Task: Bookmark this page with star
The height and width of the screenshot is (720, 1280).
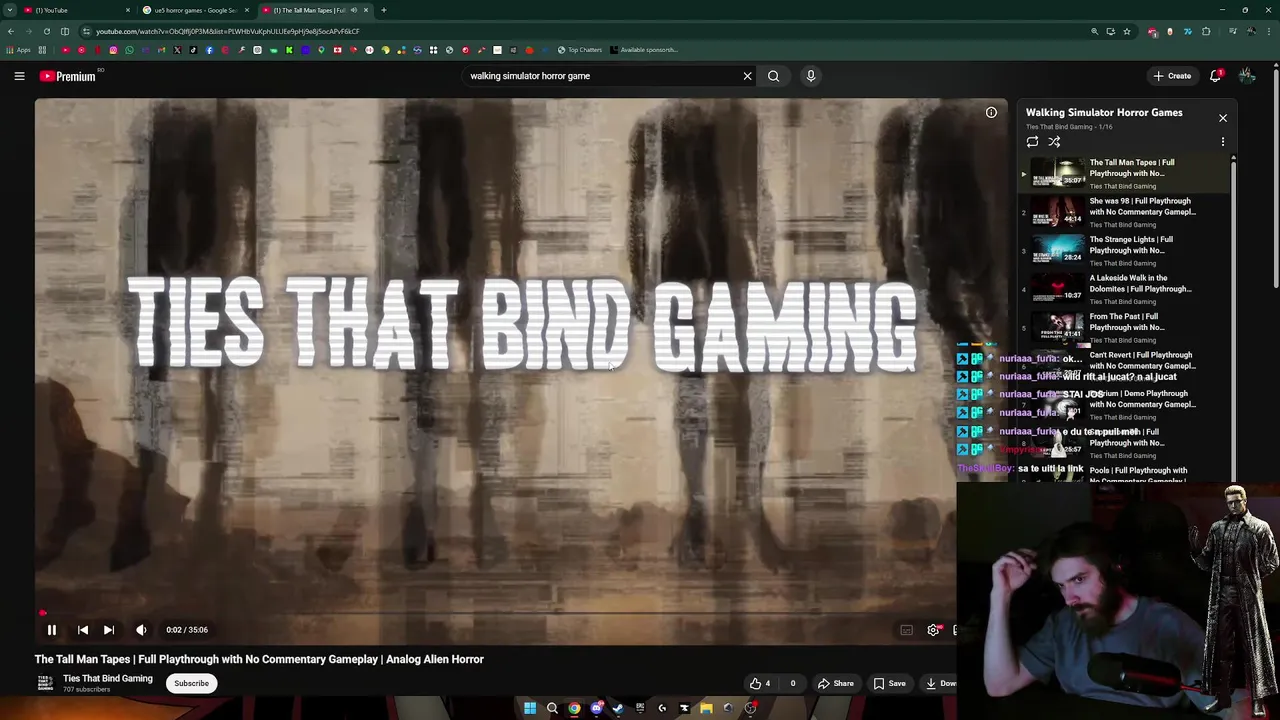Action: click(x=1127, y=31)
